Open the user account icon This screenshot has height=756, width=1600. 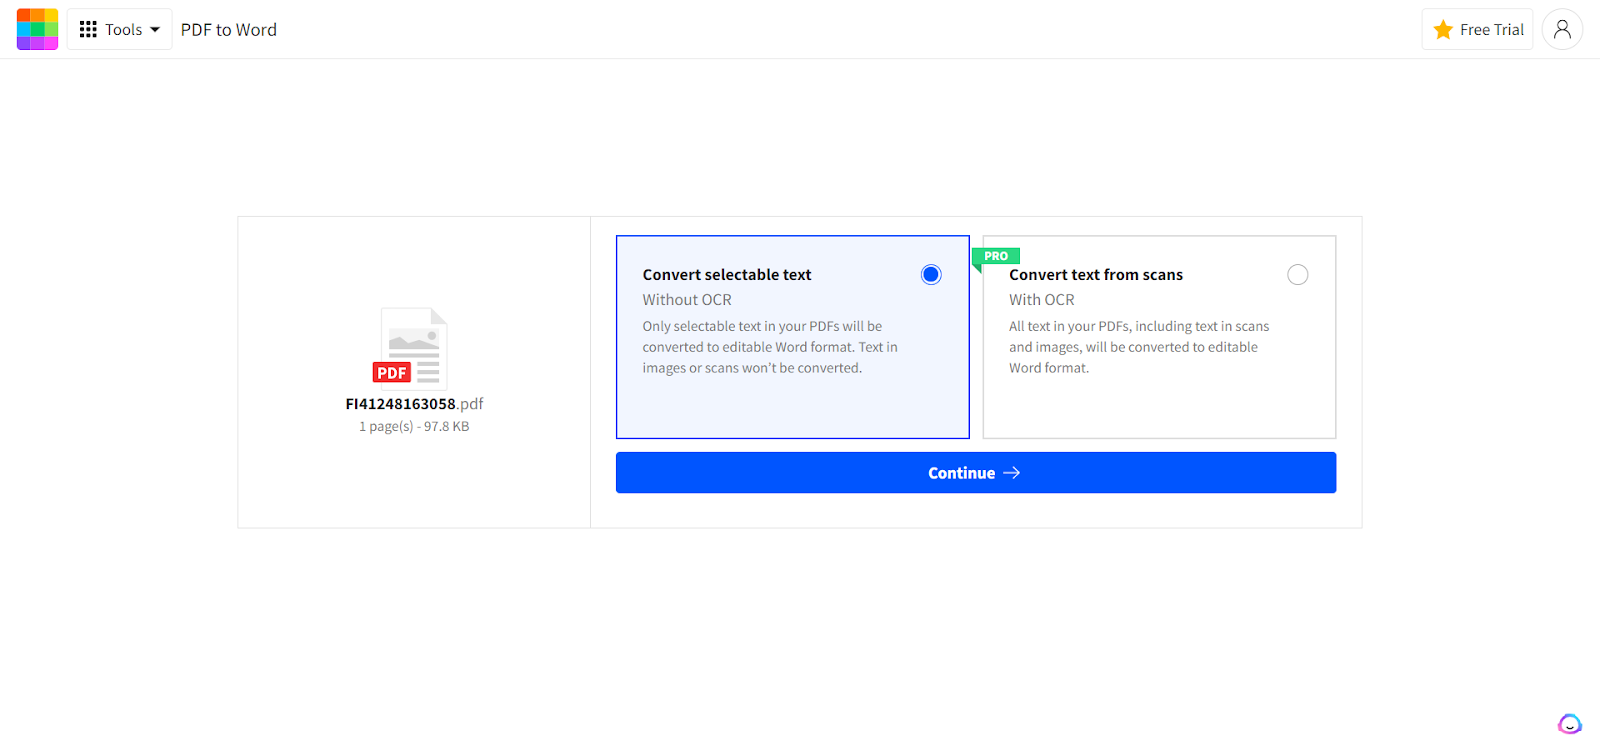click(1562, 30)
